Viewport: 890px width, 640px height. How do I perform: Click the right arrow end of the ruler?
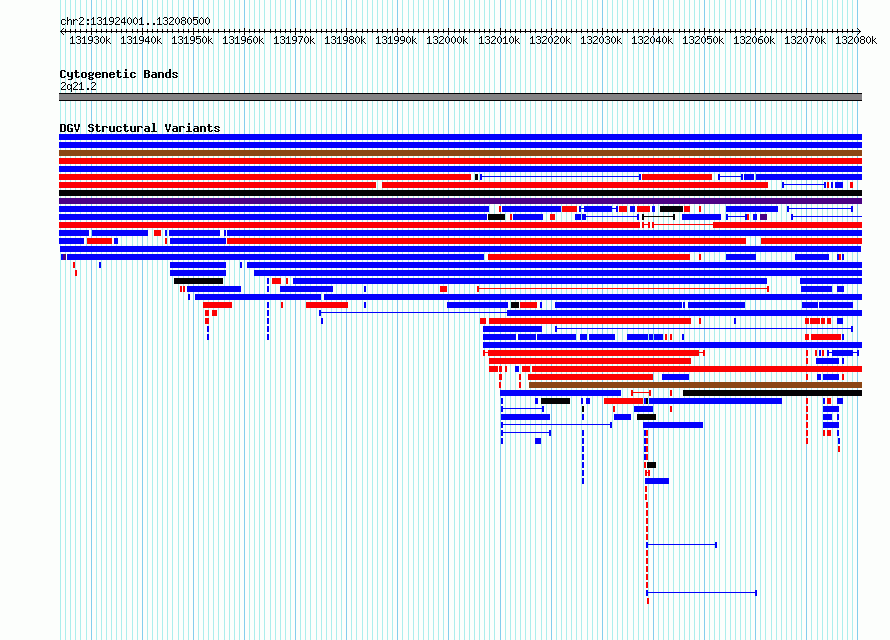point(859,31)
